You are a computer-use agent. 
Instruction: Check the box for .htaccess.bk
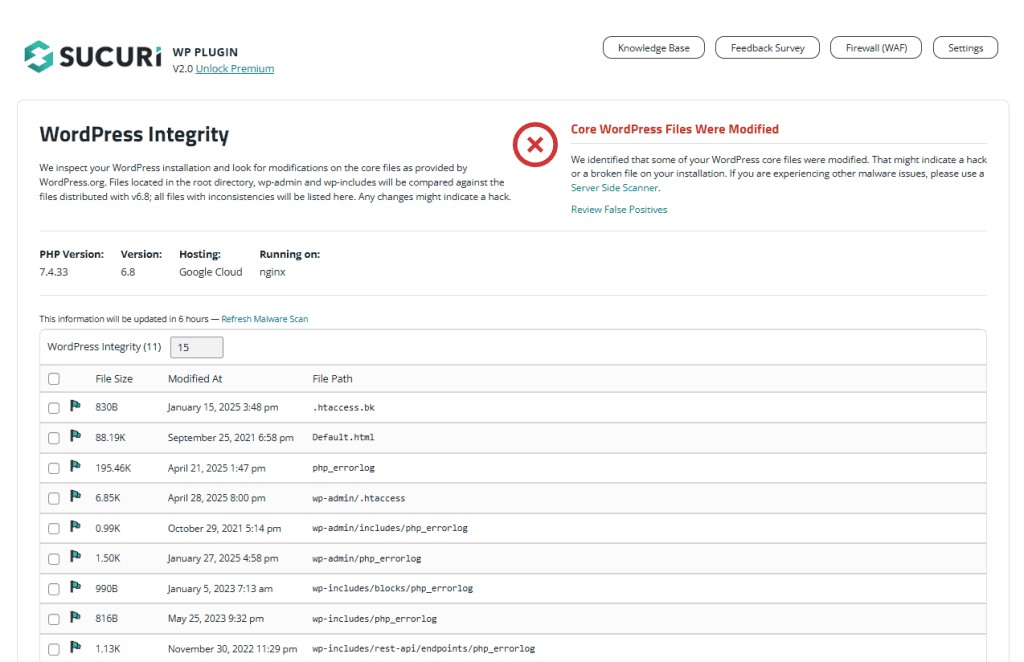coord(54,408)
